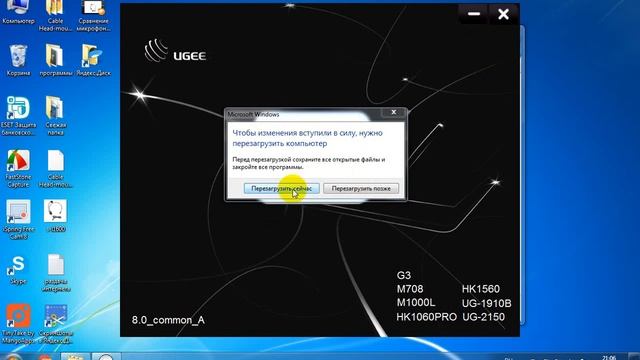Screen dimensions: 640x360
Task: Open the Компьютер desktop icon
Action: [x=18, y=12]
